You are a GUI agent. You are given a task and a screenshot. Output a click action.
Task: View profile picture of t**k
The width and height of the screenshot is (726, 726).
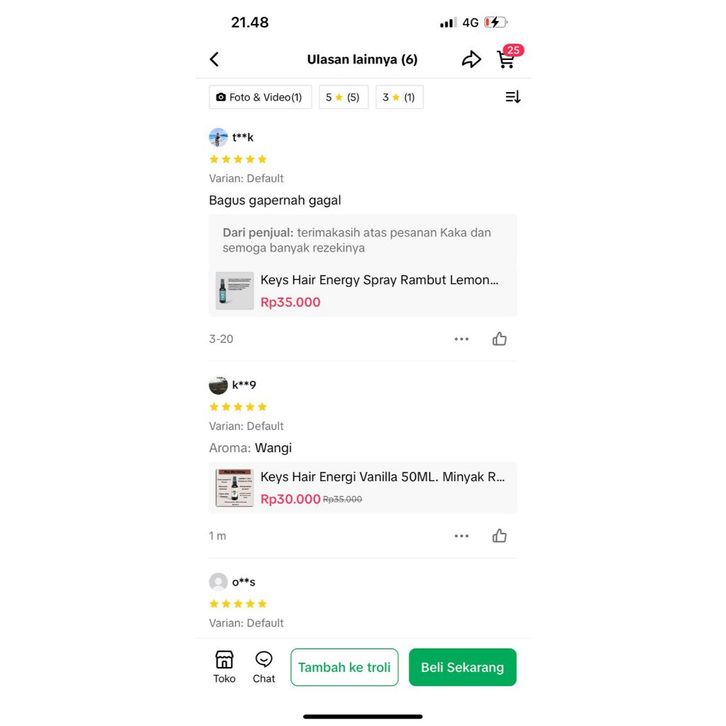(218, 138)
